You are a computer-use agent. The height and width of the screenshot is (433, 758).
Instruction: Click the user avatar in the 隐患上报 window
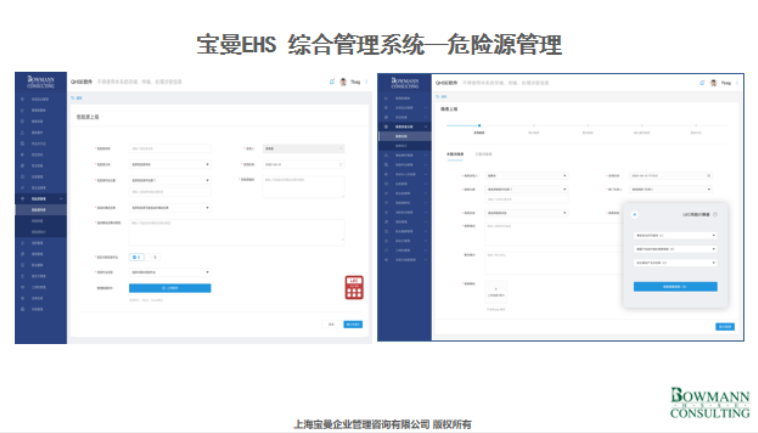click(714, 83)
